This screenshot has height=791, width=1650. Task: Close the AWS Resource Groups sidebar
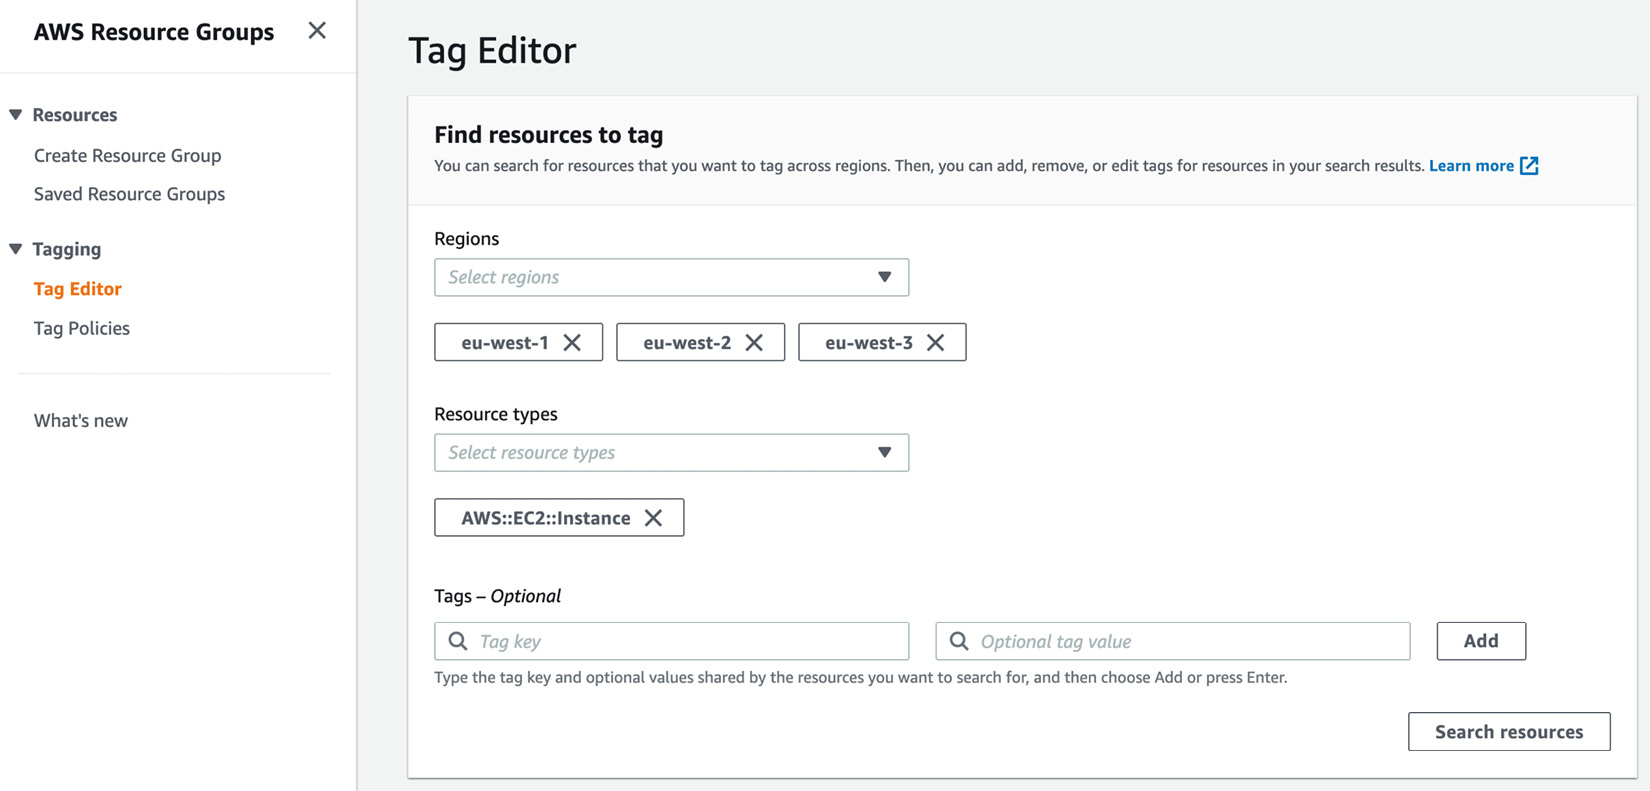tap(317, 31)
